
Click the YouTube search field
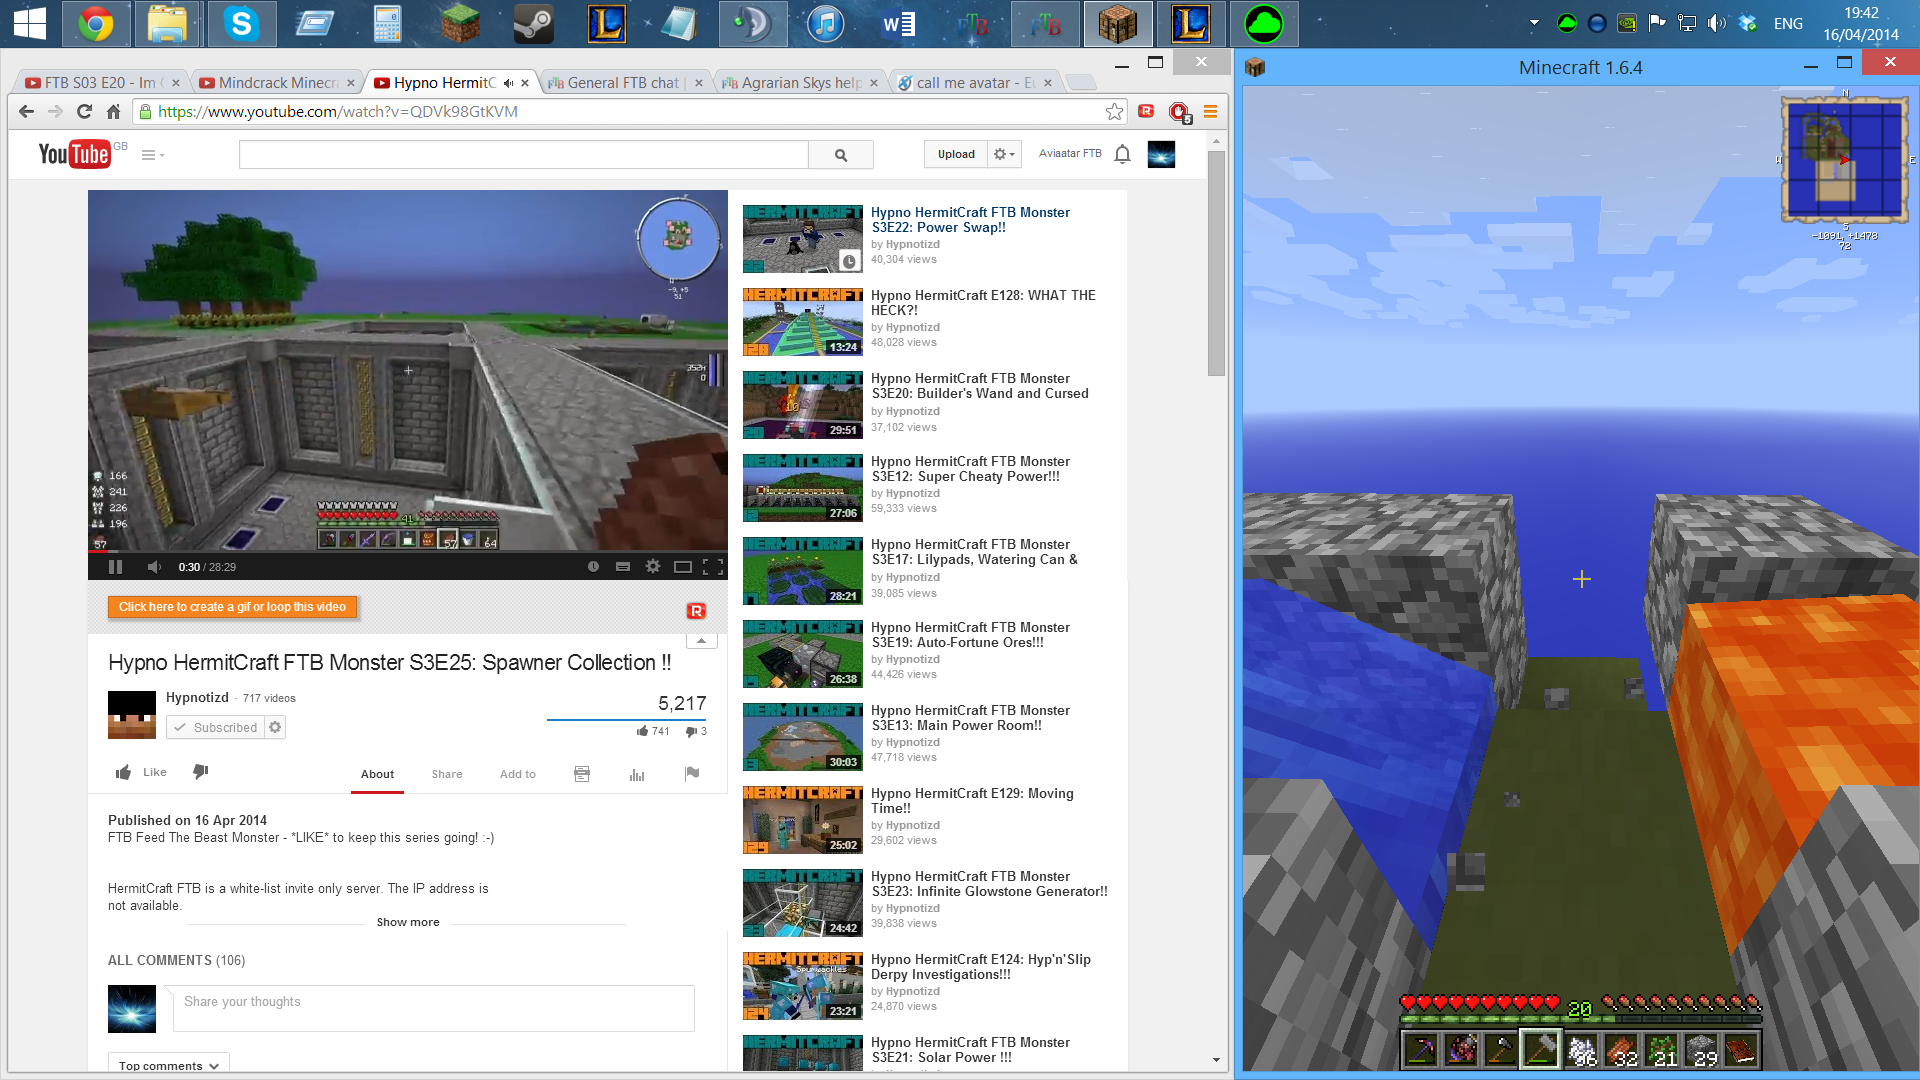coord(524,155)
